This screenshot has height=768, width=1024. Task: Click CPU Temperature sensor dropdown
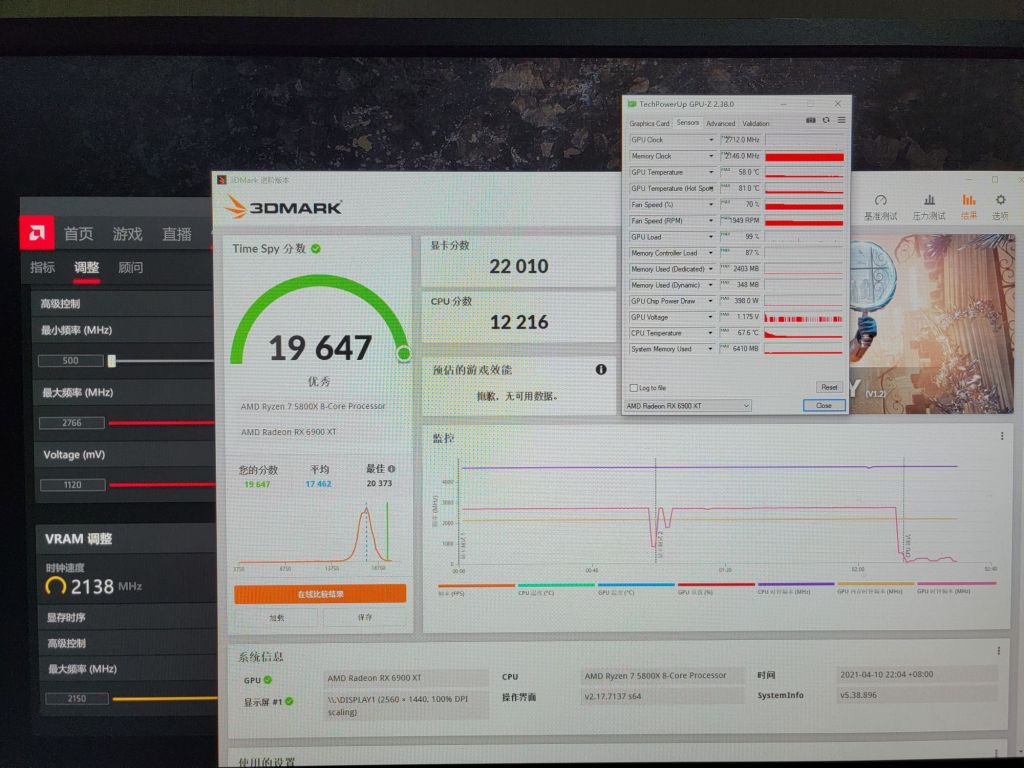click(711, 333)
